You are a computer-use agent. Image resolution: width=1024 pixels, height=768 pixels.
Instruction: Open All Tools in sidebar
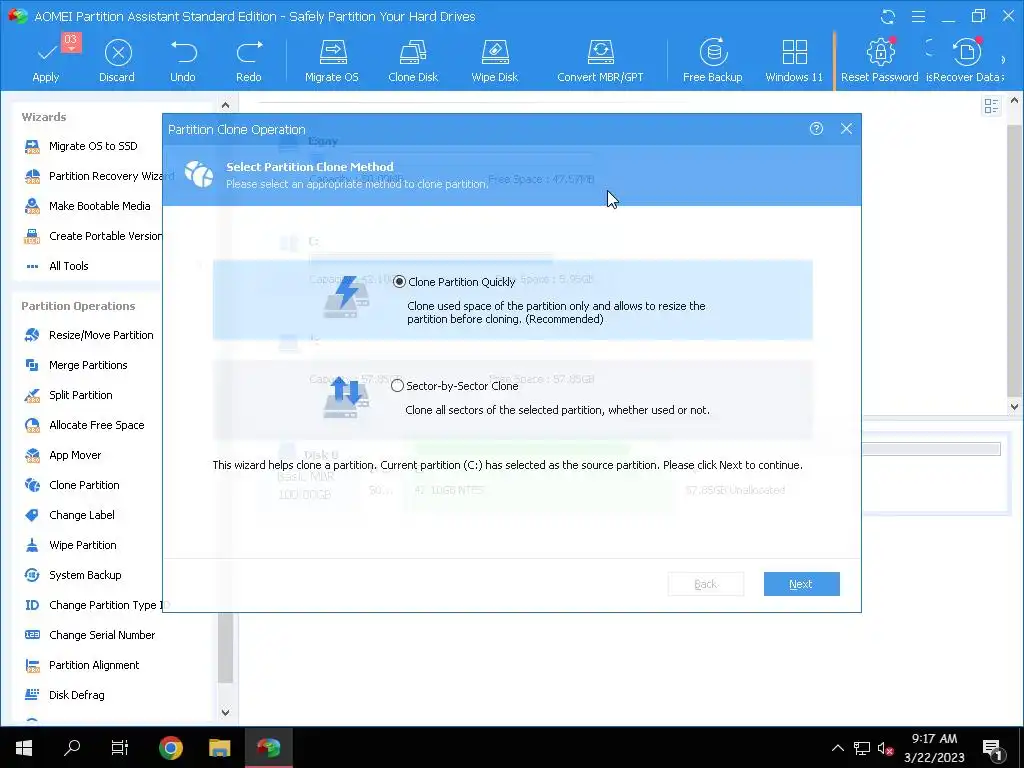point(69,266)
